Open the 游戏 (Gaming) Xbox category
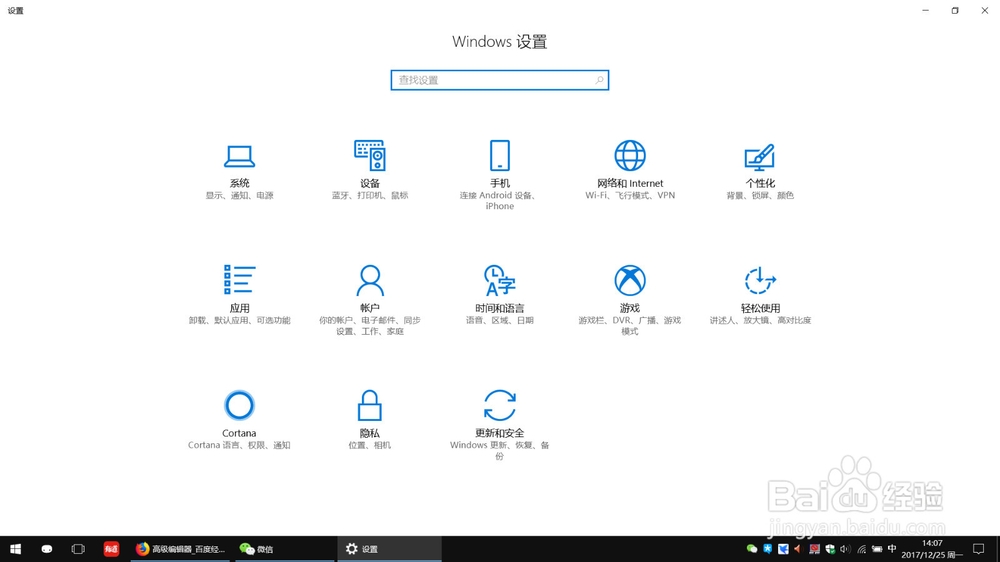Viewport: 1000px width, 562px height. coord(629,300)
